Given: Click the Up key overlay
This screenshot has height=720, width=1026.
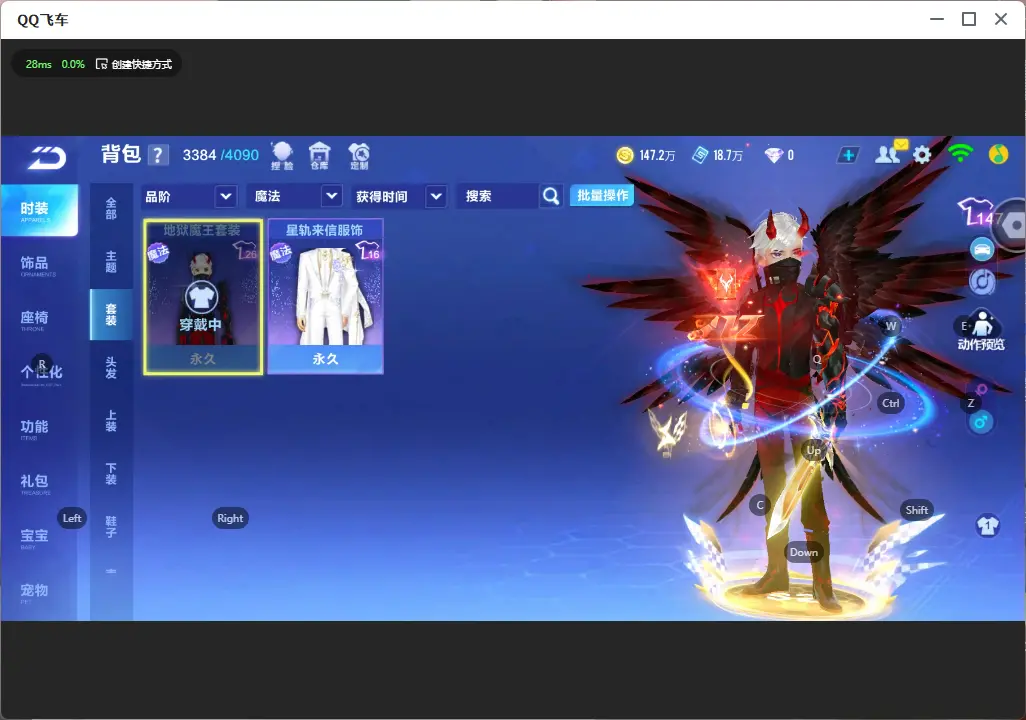Looking at the screenshot, I should 813,450.
